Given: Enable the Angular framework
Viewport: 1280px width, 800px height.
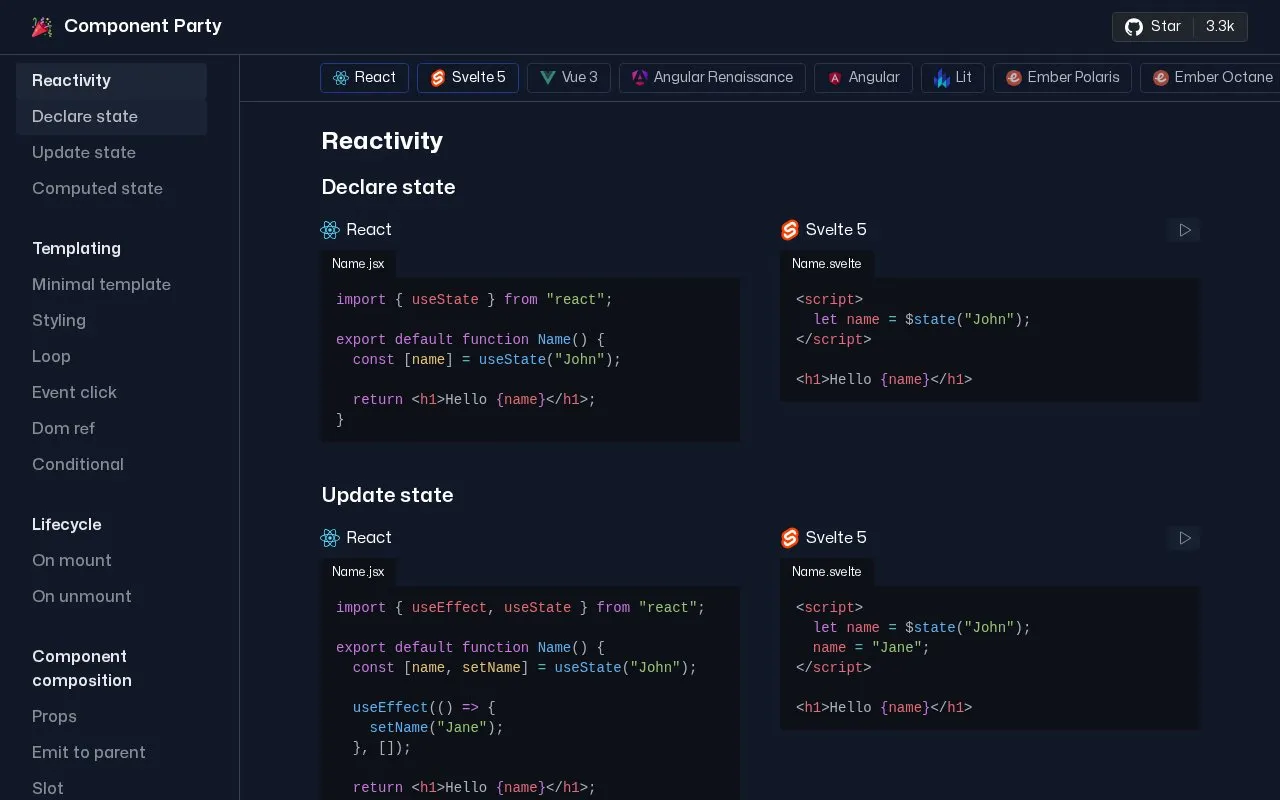Looking at the screenshot, I should click(x=863, y=78).
